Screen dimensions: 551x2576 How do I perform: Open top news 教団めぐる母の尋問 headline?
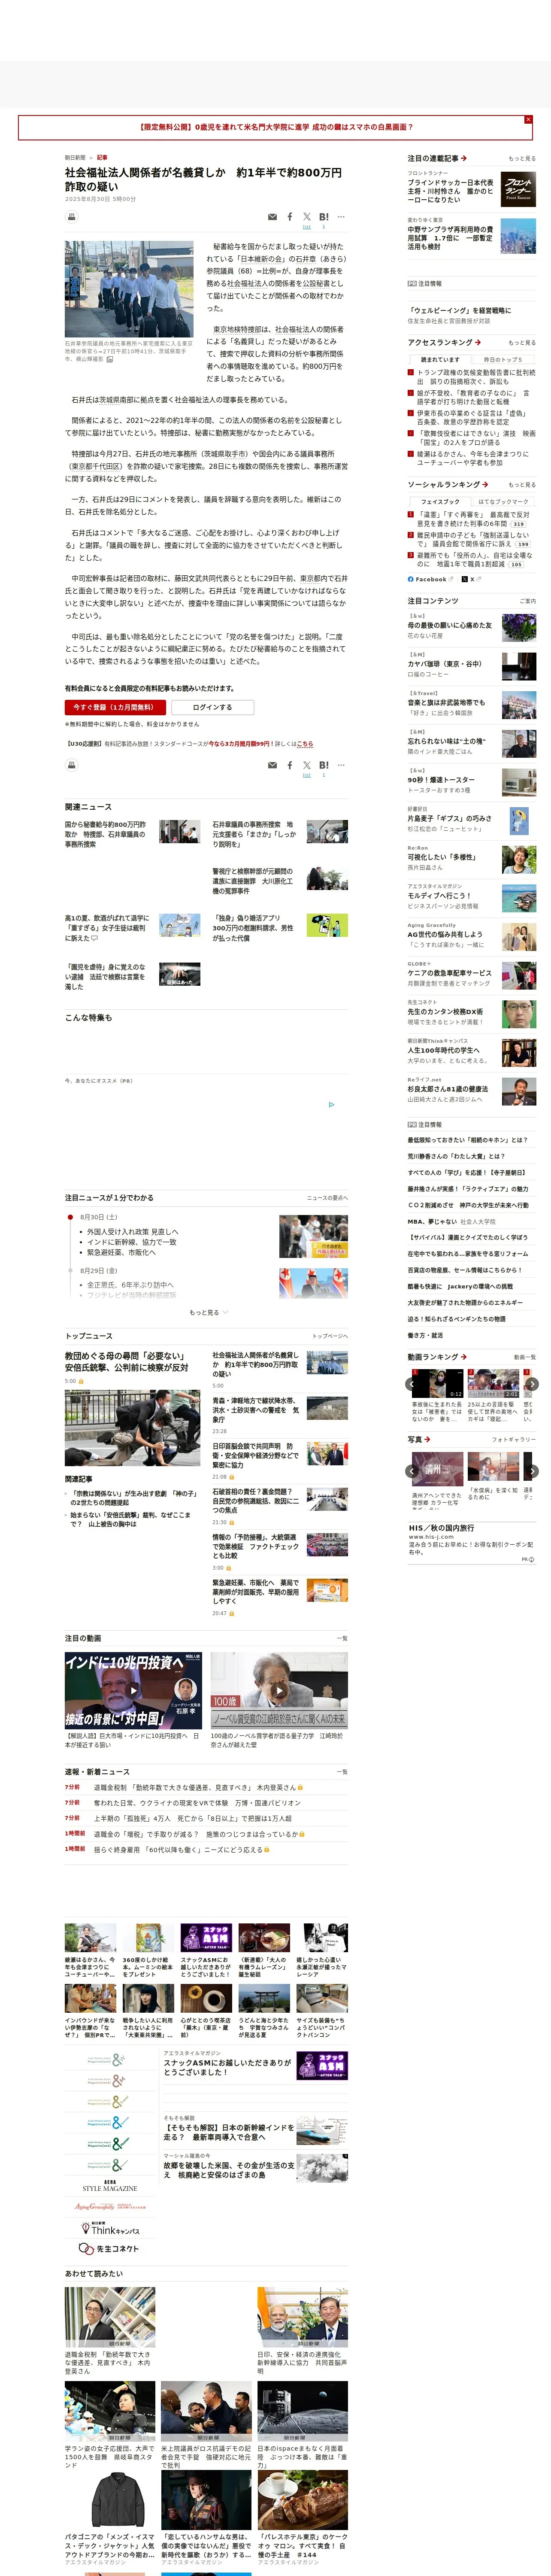pyautogui.click(x=126, y=1361)
